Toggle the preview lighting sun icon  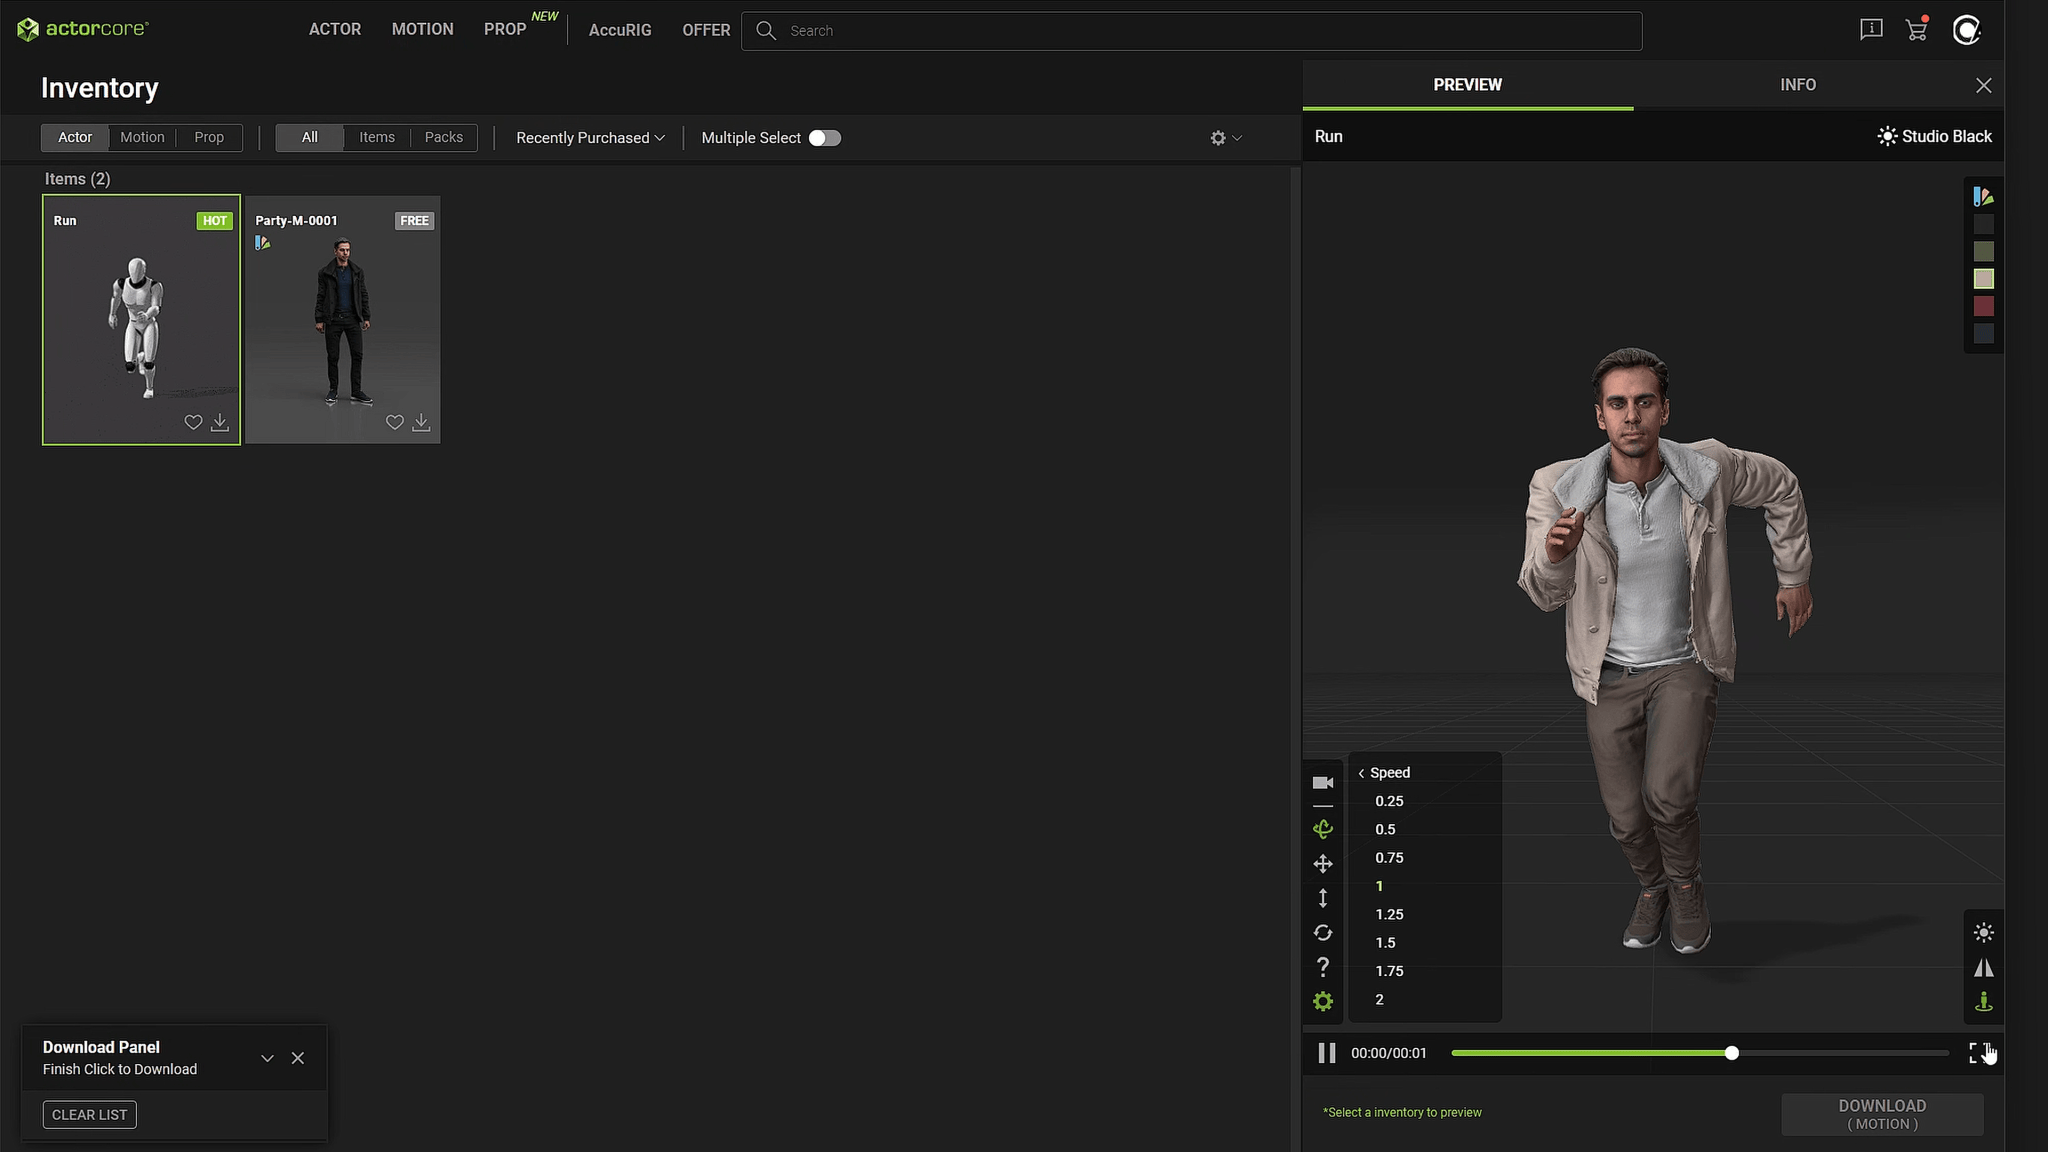[1984, 932]
